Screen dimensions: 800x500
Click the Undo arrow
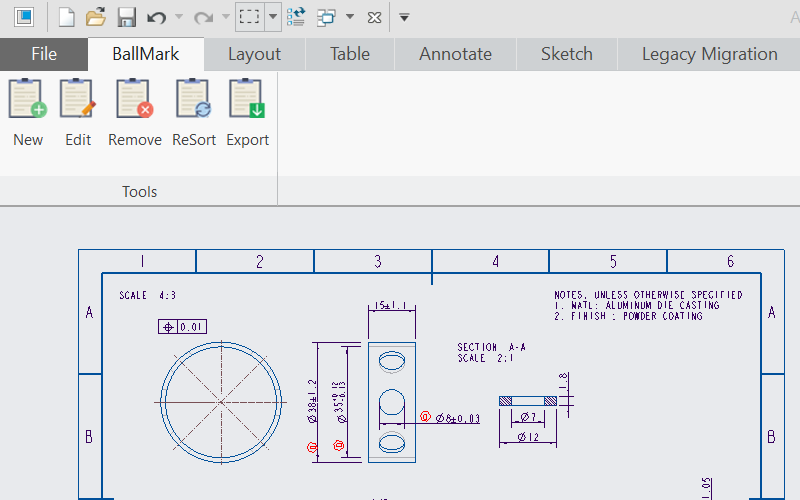coord(156,17)
